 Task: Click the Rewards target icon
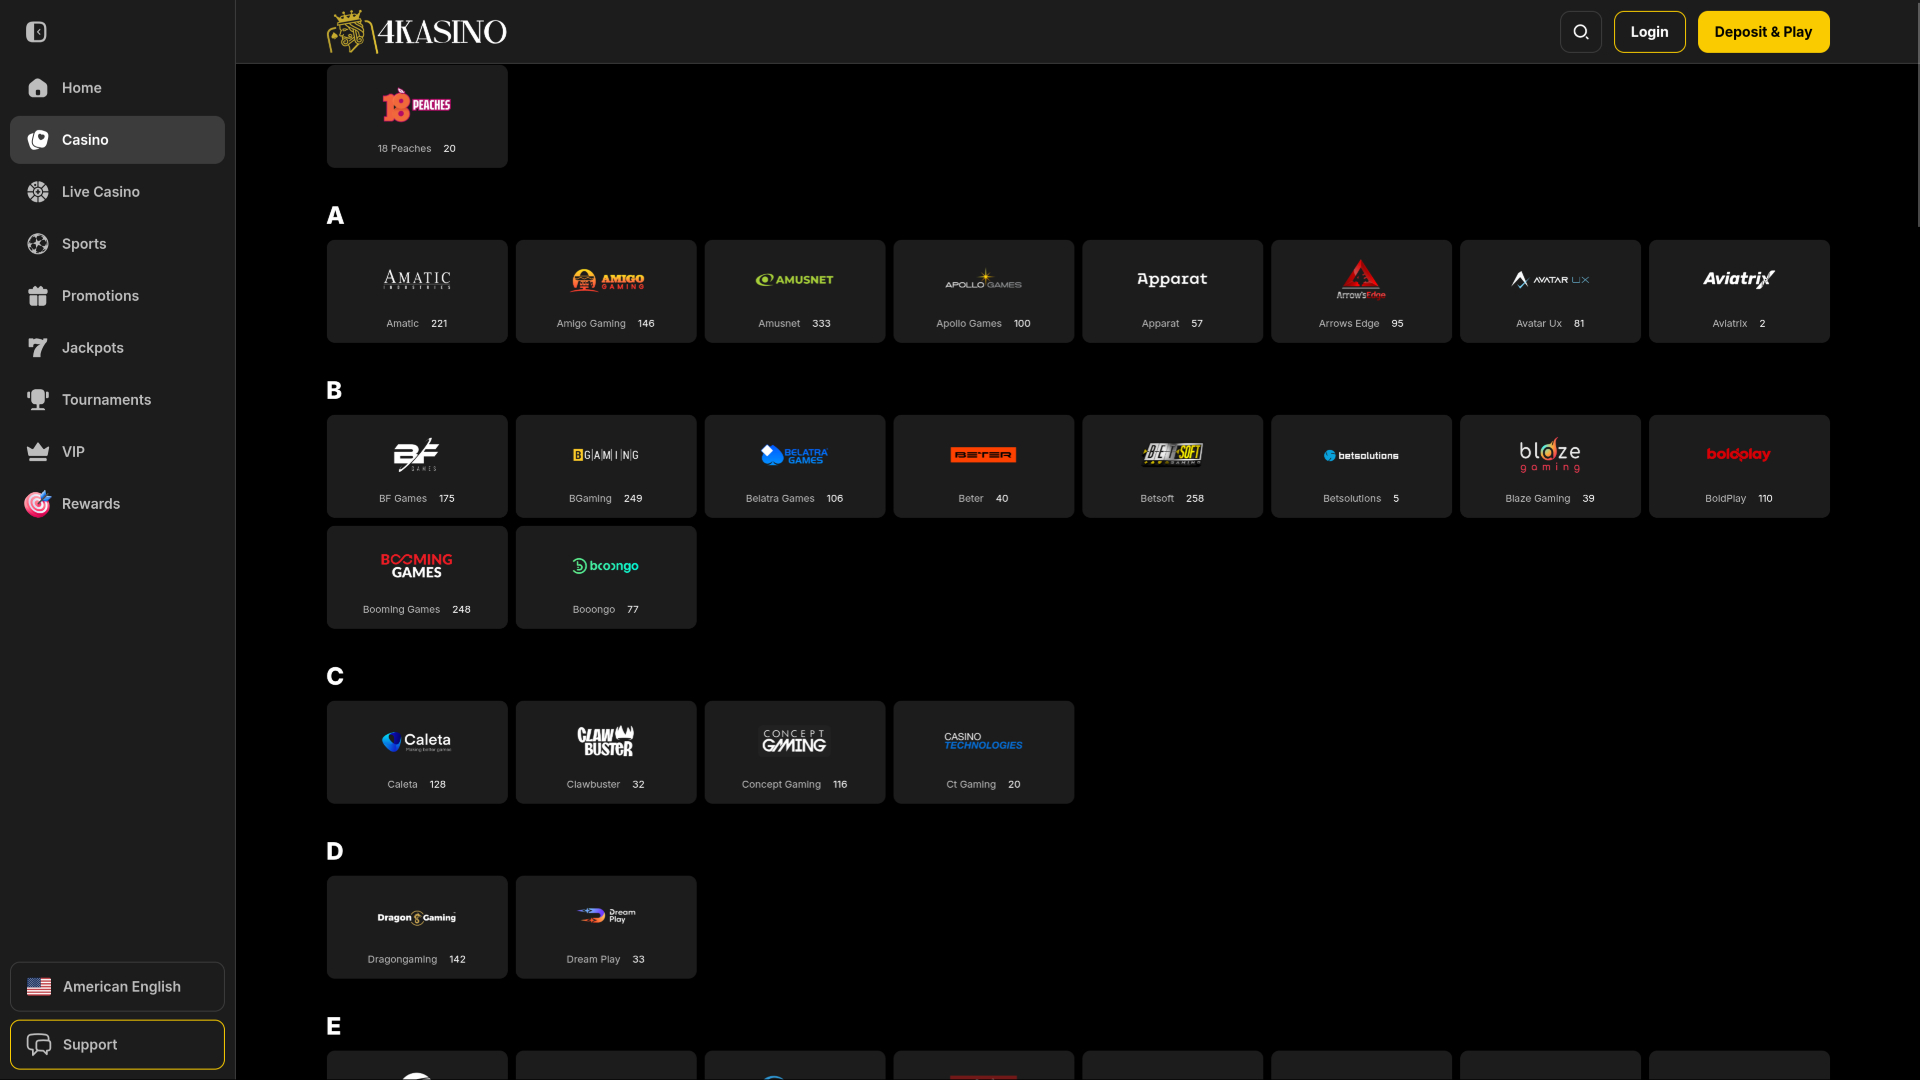[x=38, y=503]
